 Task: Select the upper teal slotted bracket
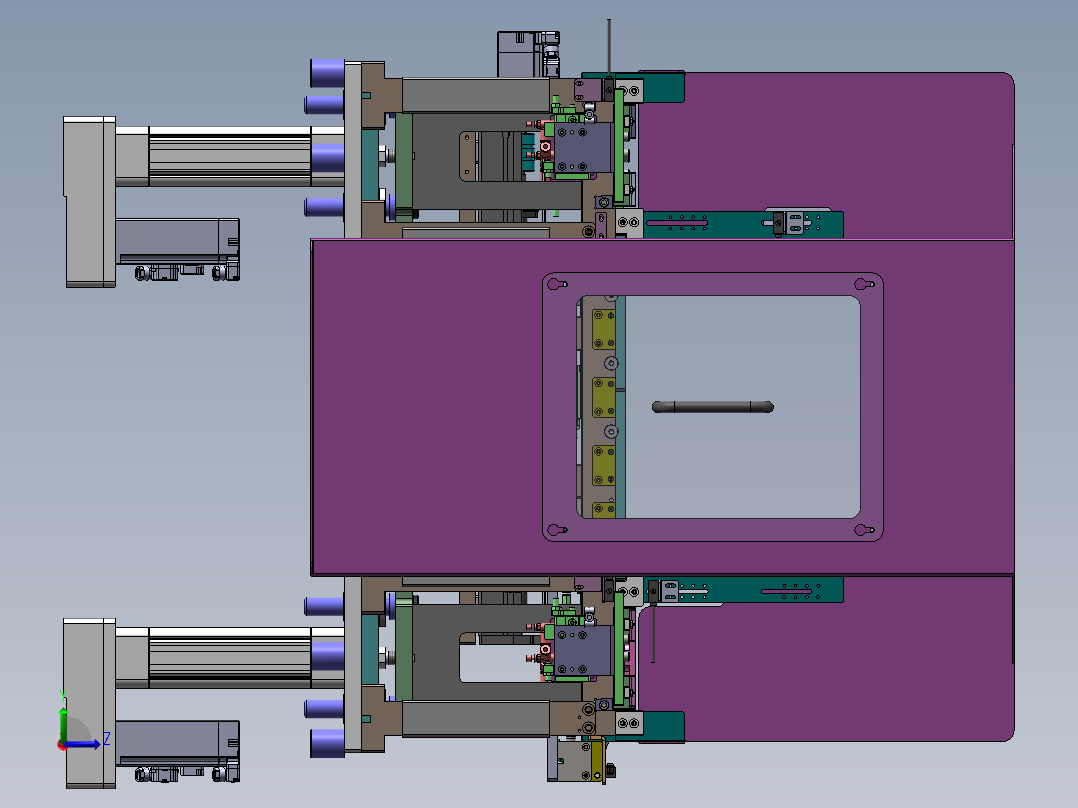tap(742, 225)
